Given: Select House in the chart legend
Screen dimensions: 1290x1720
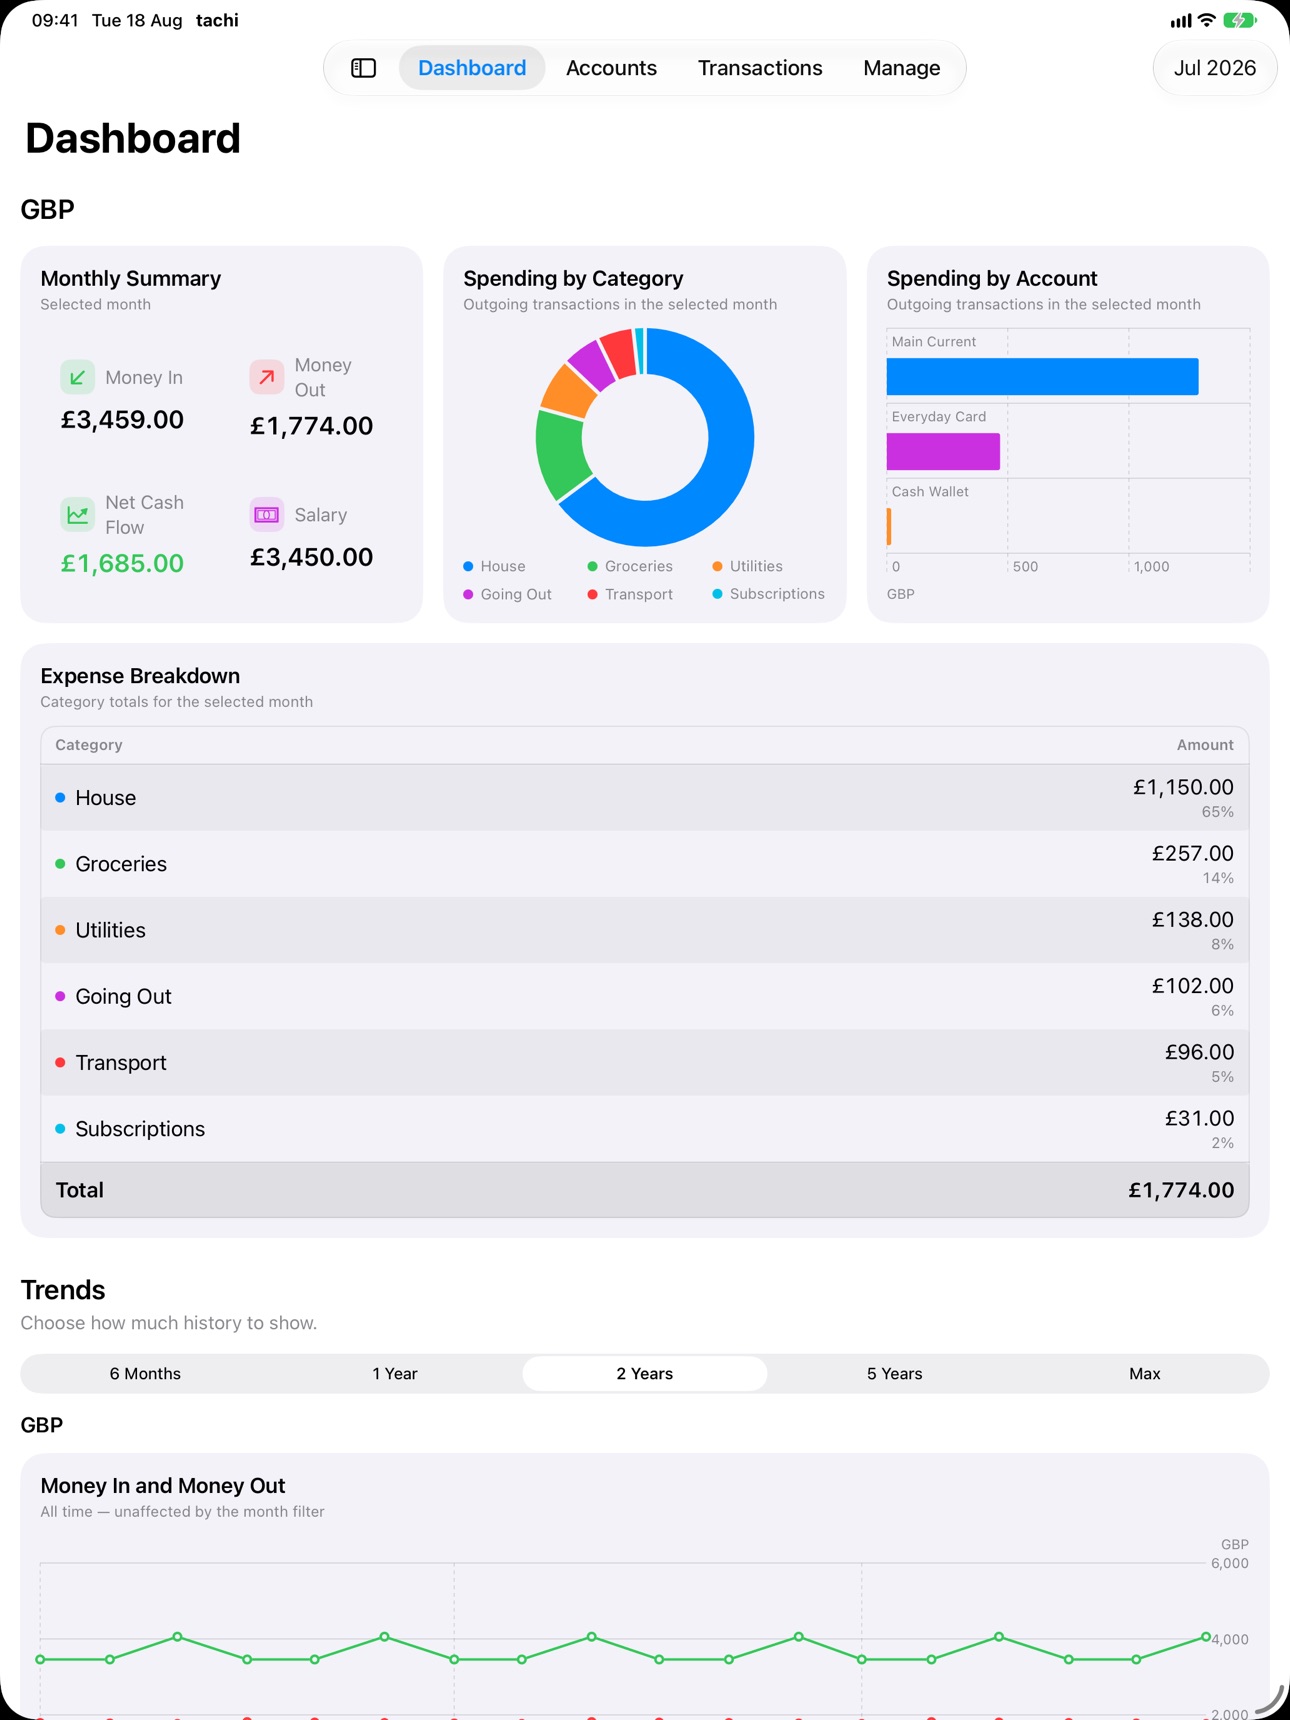Looking at the screenshot, I should click(494, 566).
